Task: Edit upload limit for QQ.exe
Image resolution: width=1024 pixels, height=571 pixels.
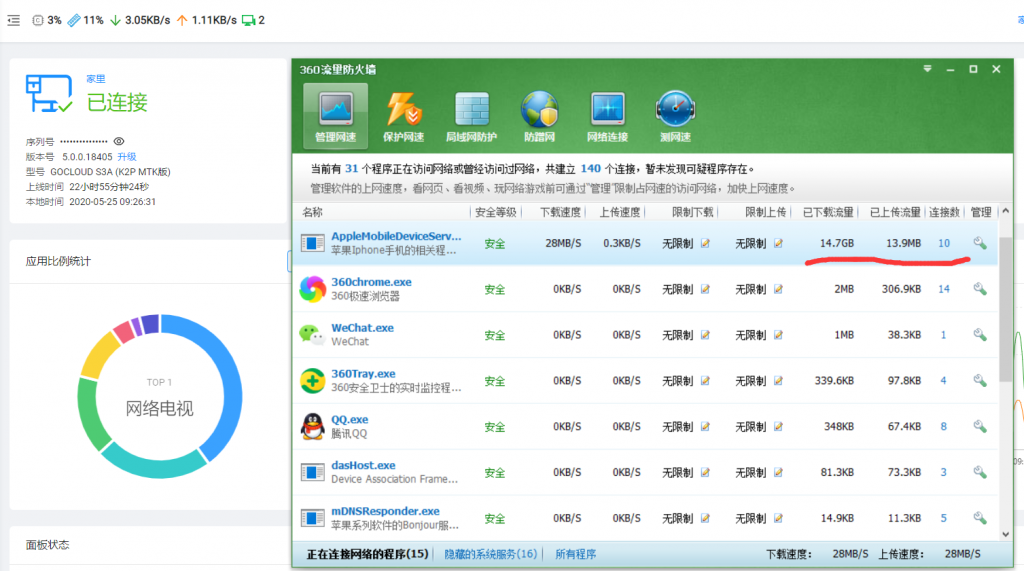Action: [x=778, y=426]
